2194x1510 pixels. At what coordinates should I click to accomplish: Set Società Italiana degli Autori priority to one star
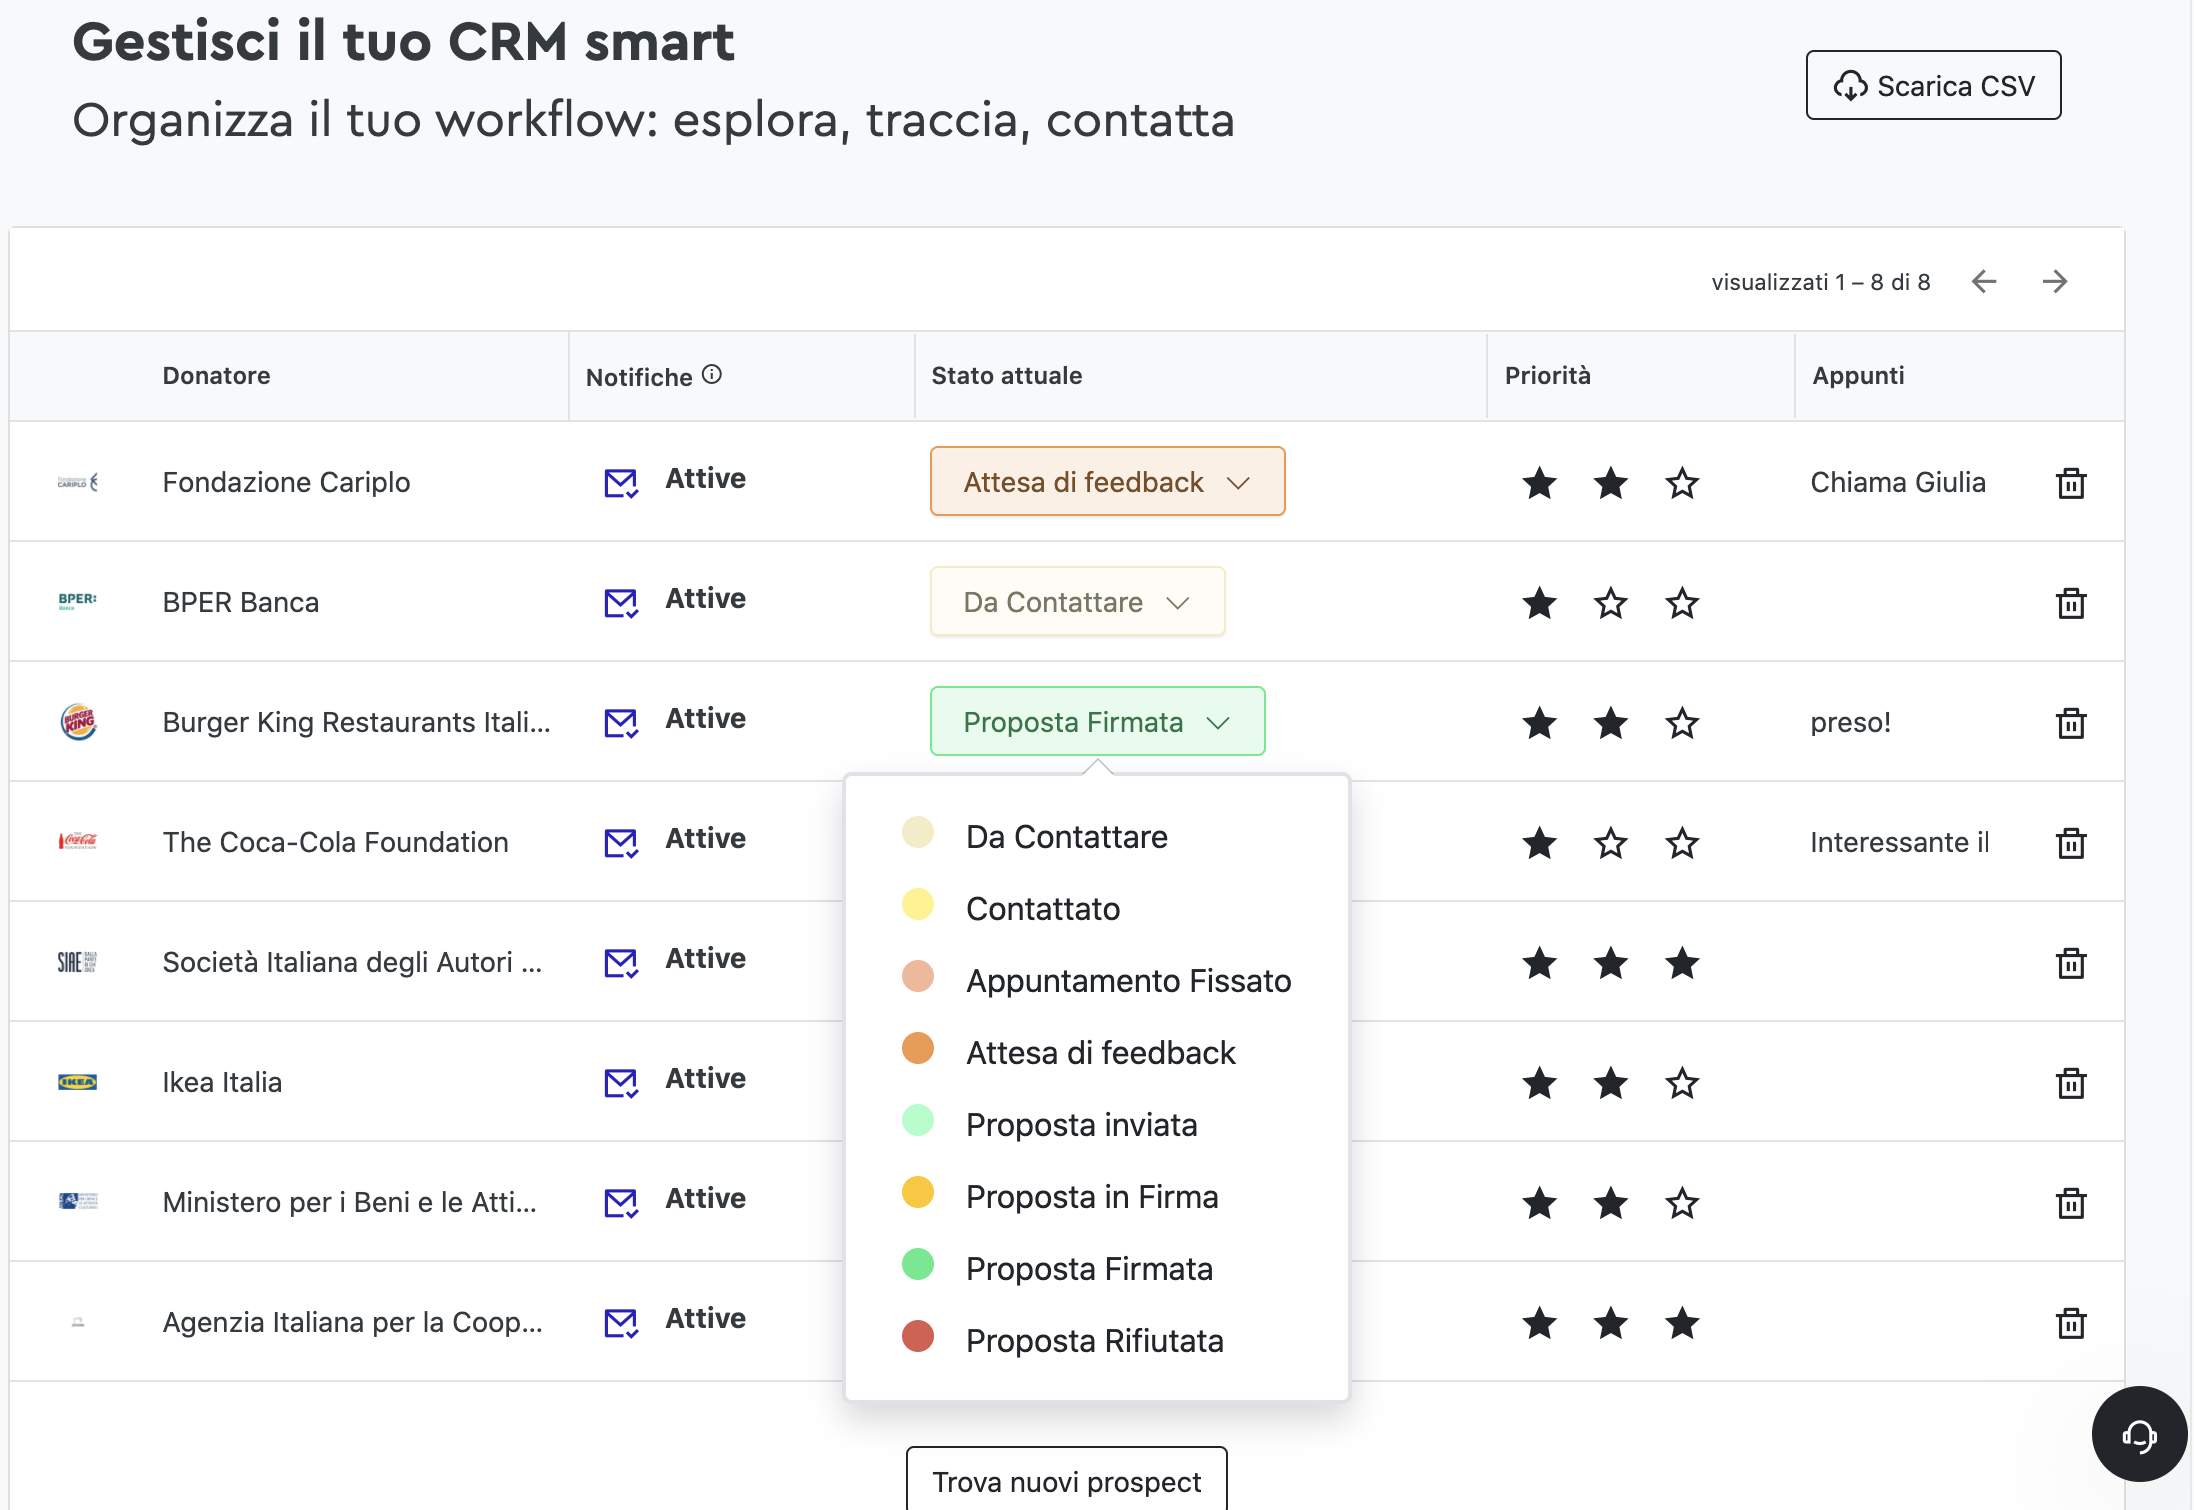pyautogui.click(x=1539, y=963)
